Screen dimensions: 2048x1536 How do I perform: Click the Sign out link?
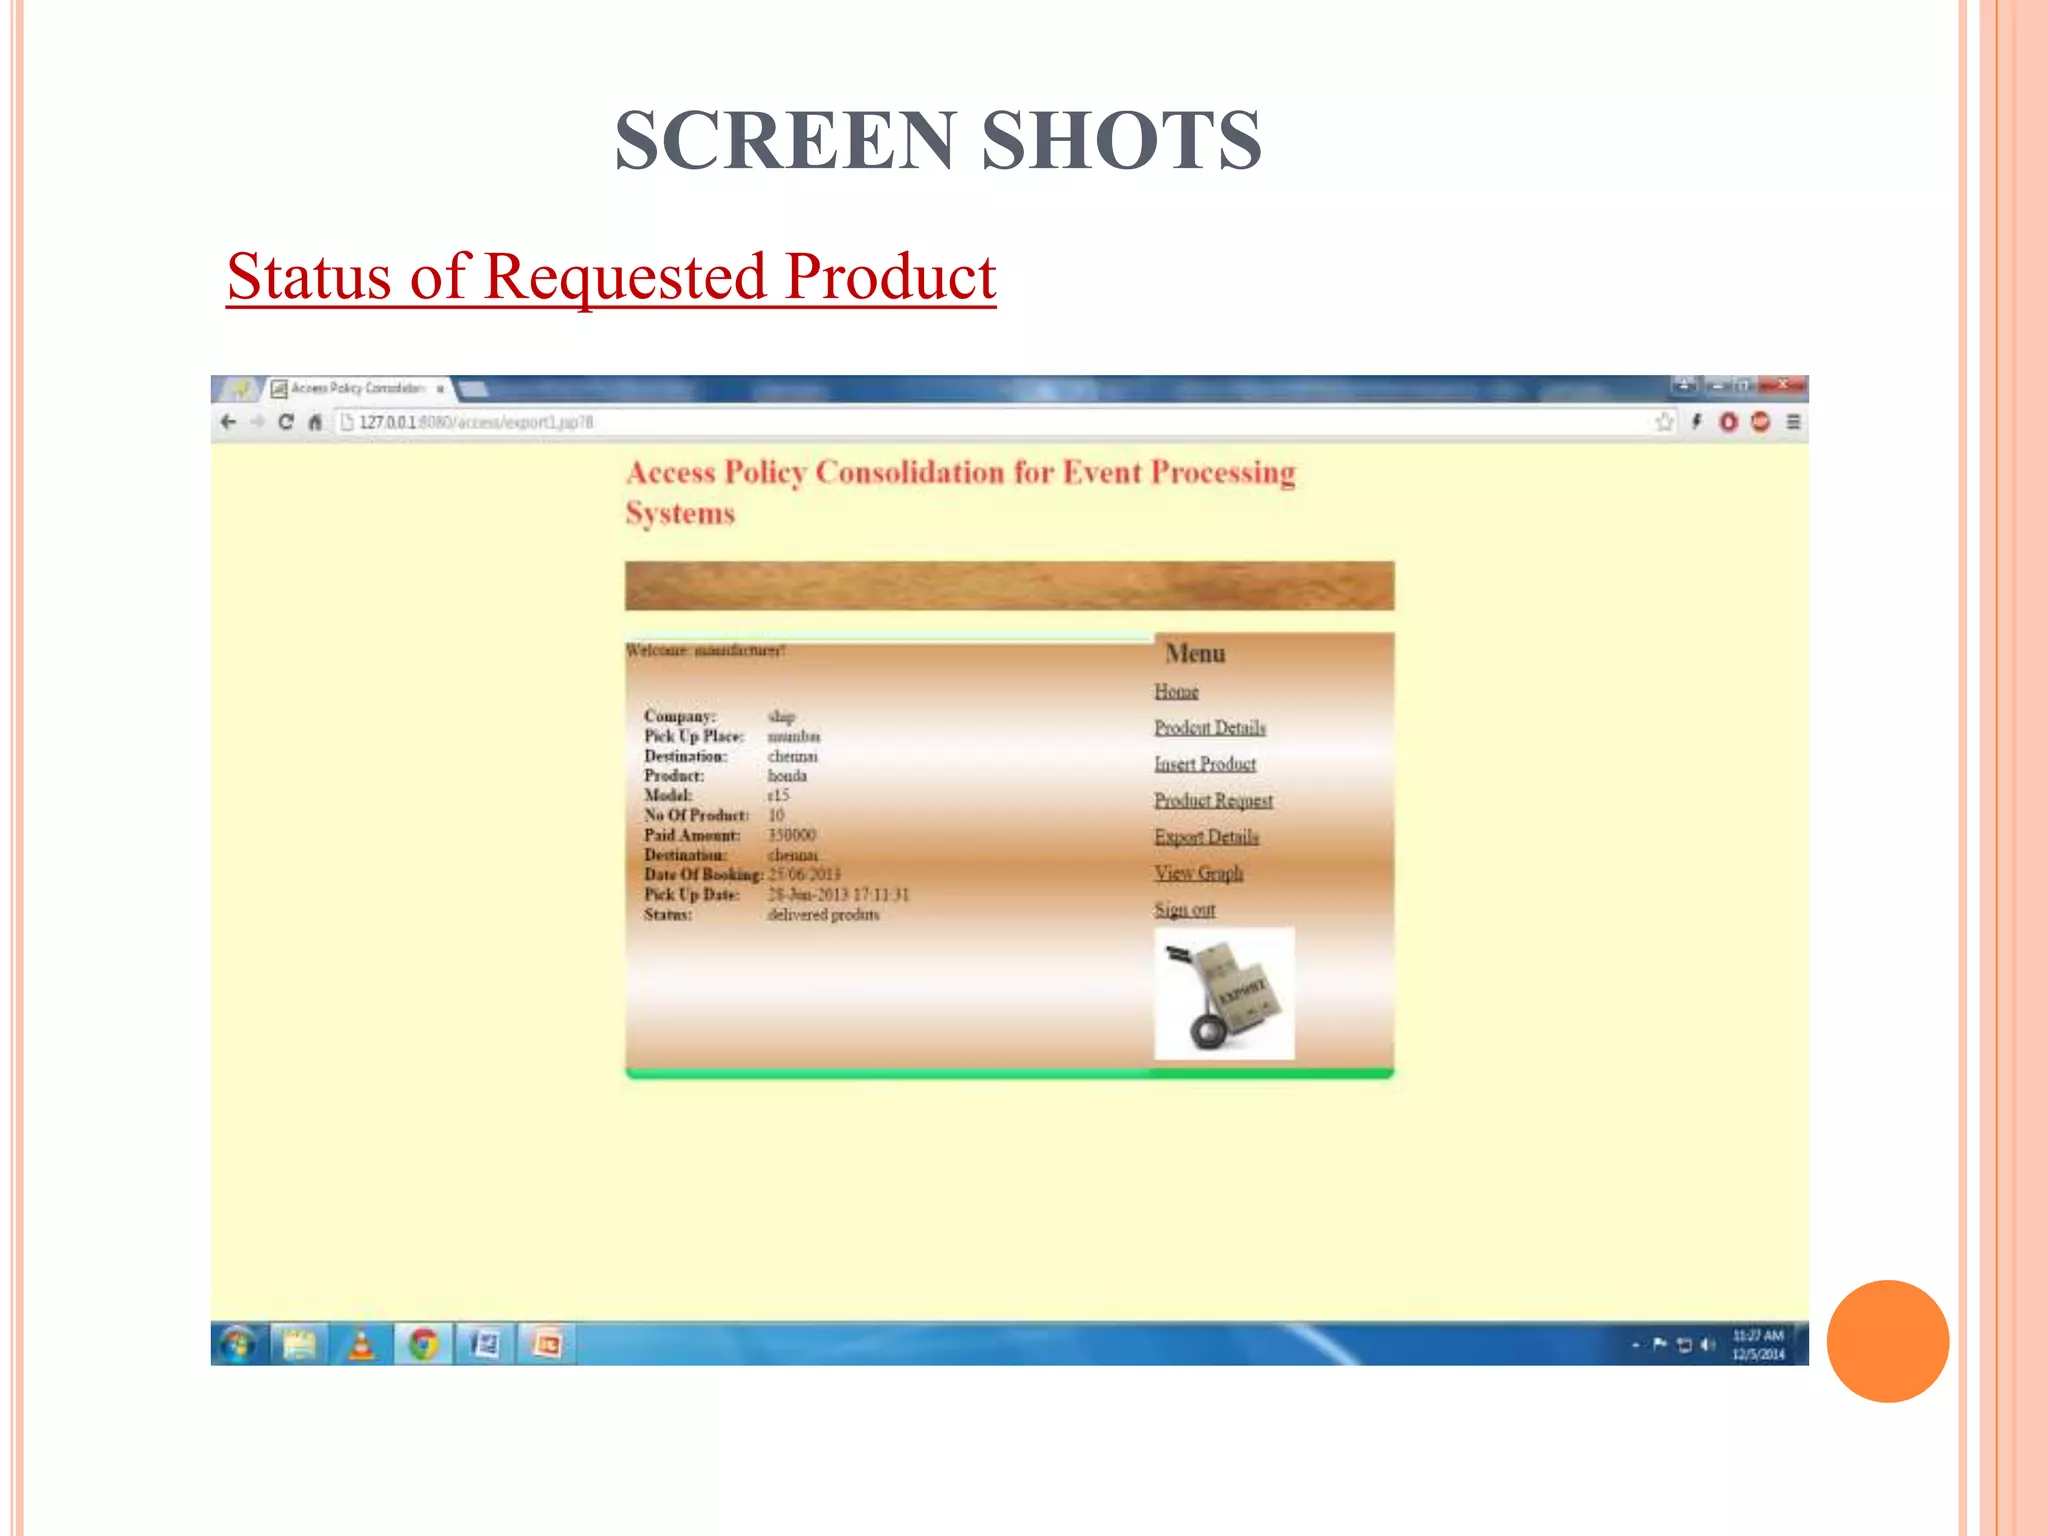[x=1184, y=909]
